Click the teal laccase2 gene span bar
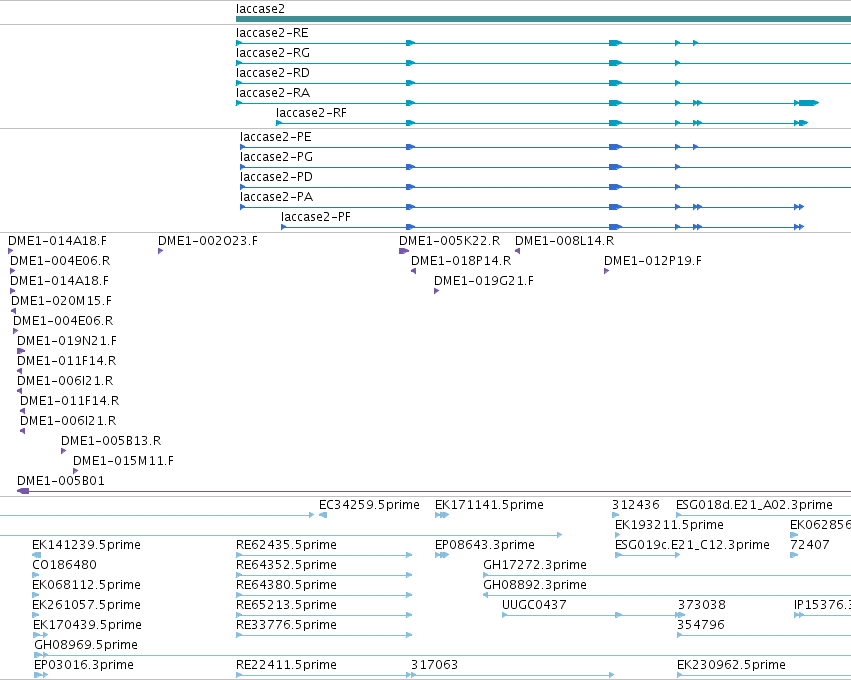 (543, 19)
